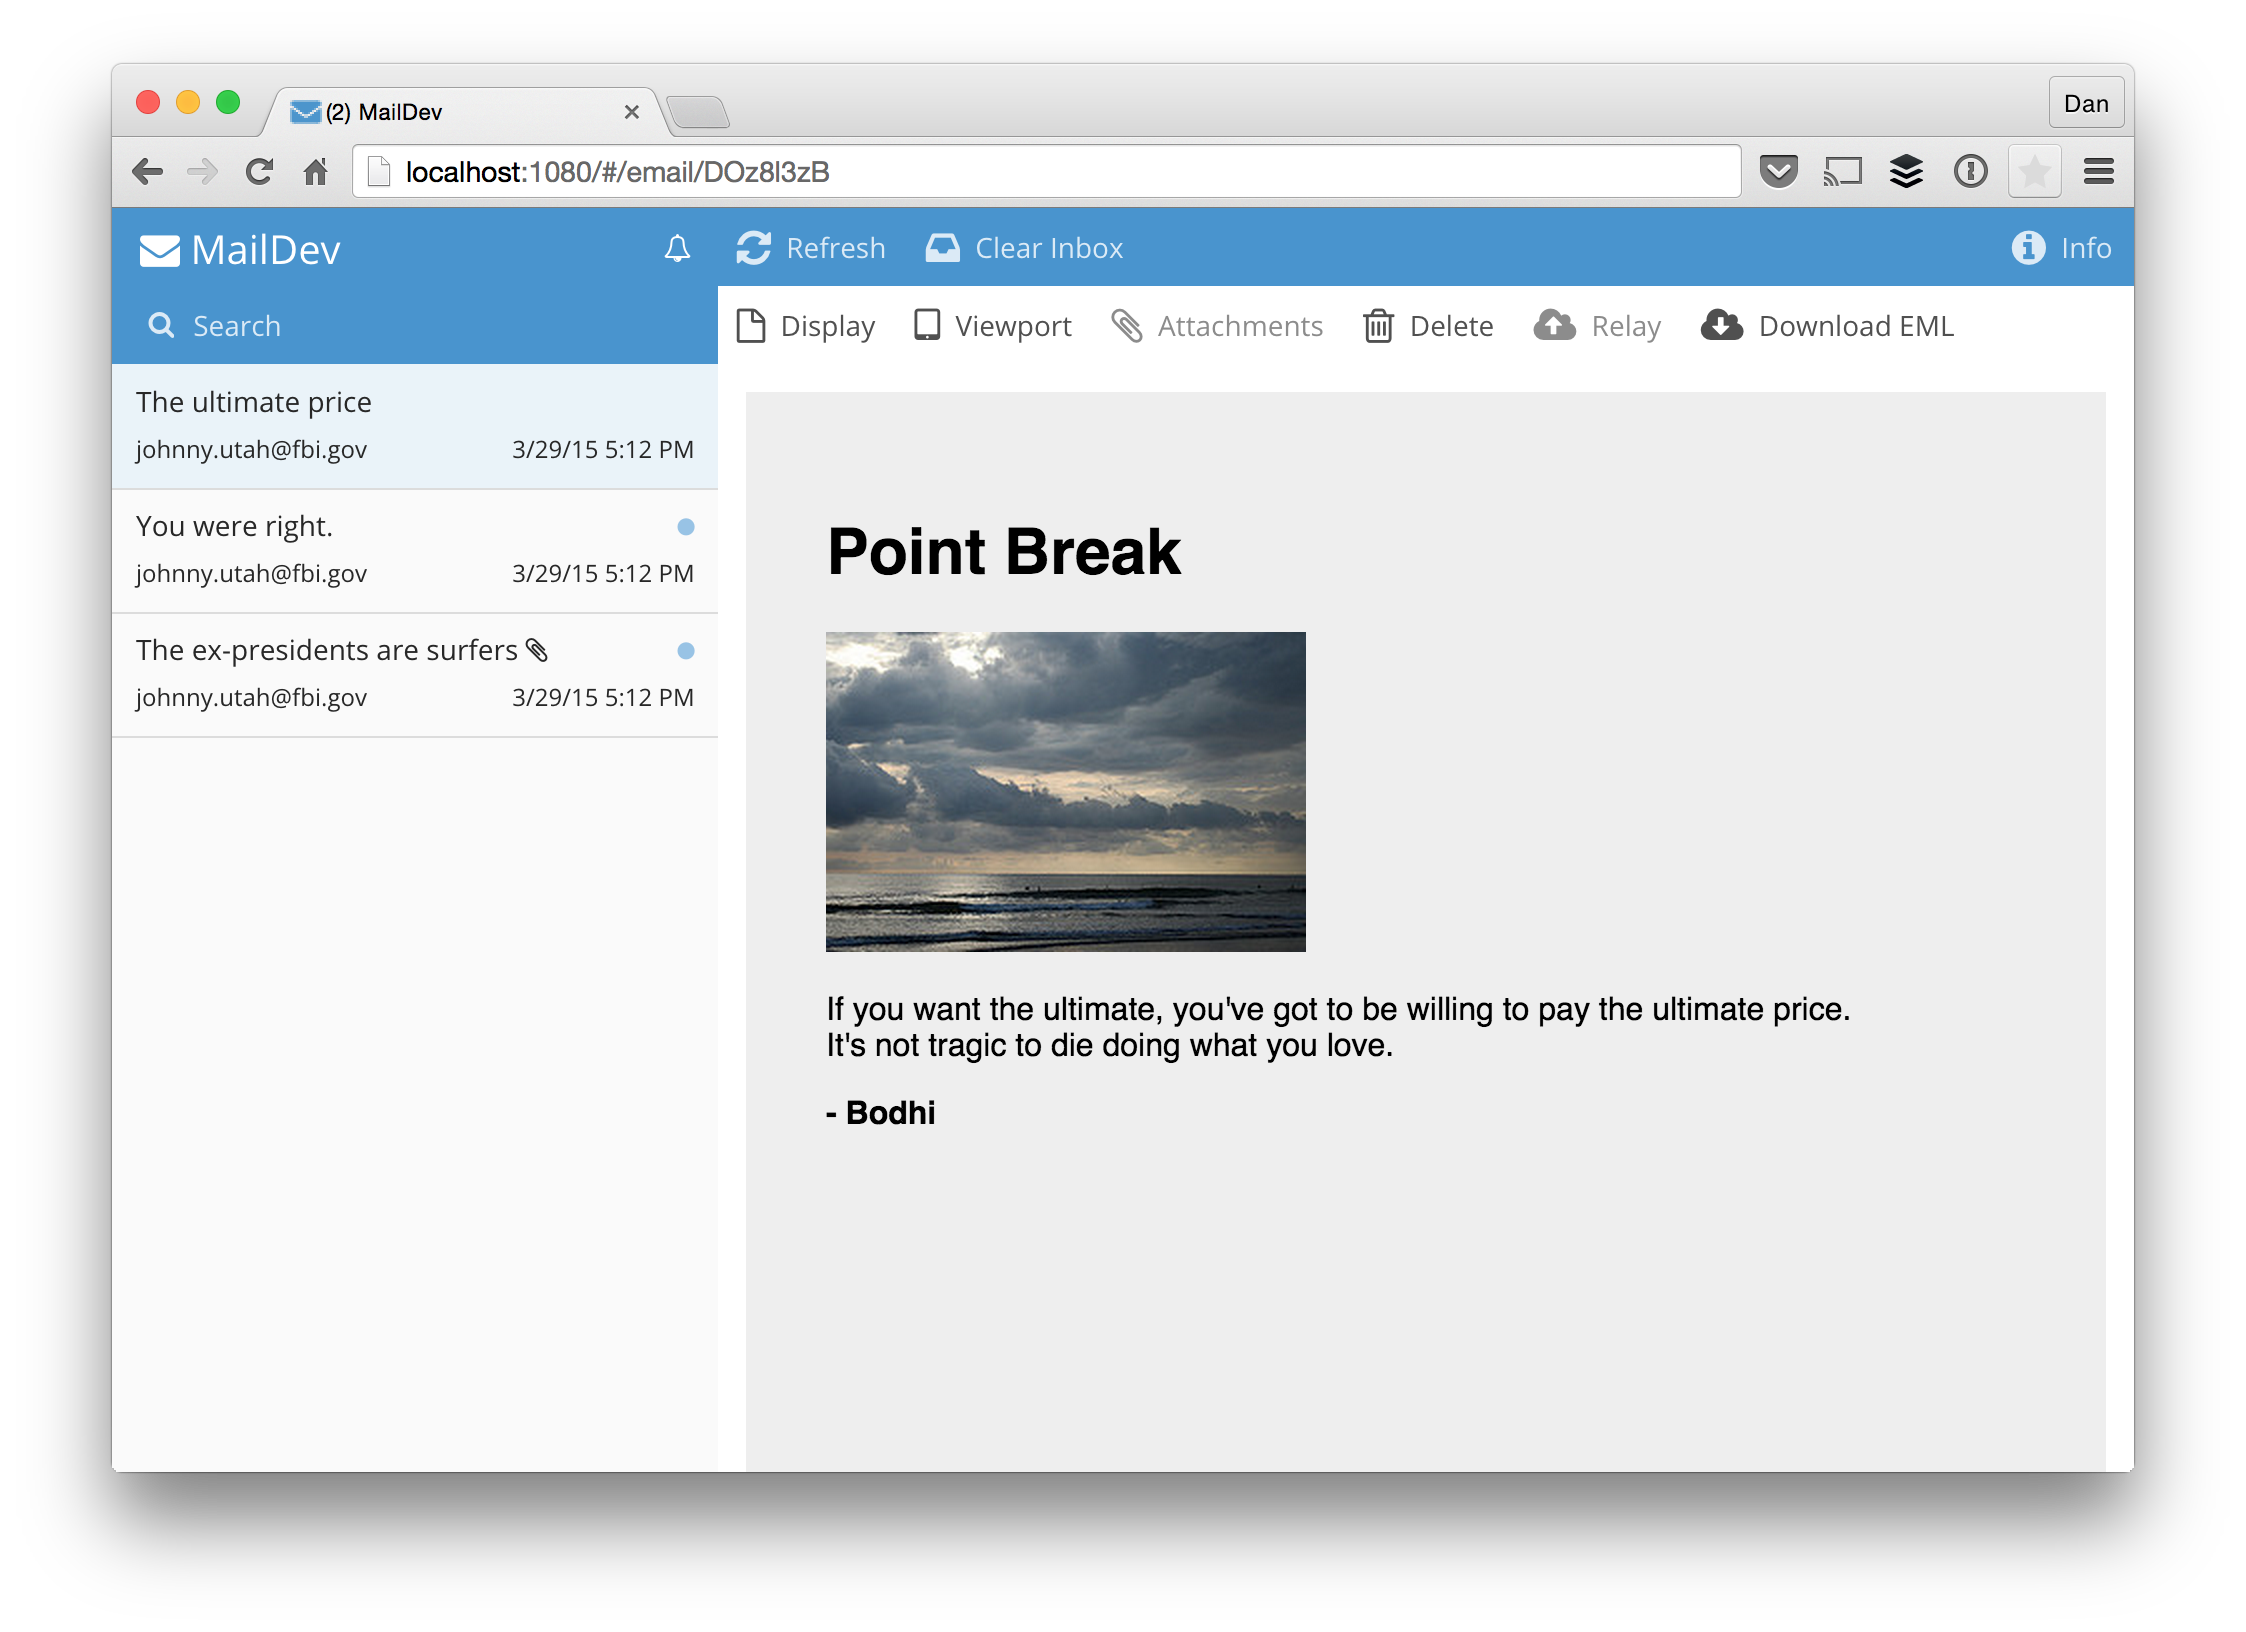The image size is (2246, 1632).
Task: Open the Attachments view icon
Action: pos(1129,325)
